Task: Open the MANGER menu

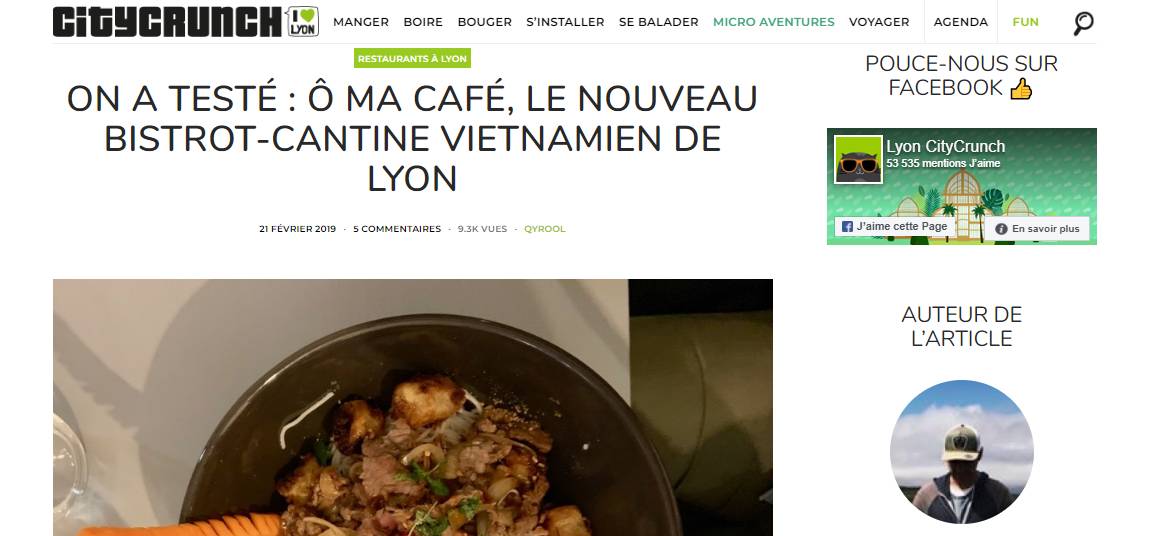Action: (361, 22)
